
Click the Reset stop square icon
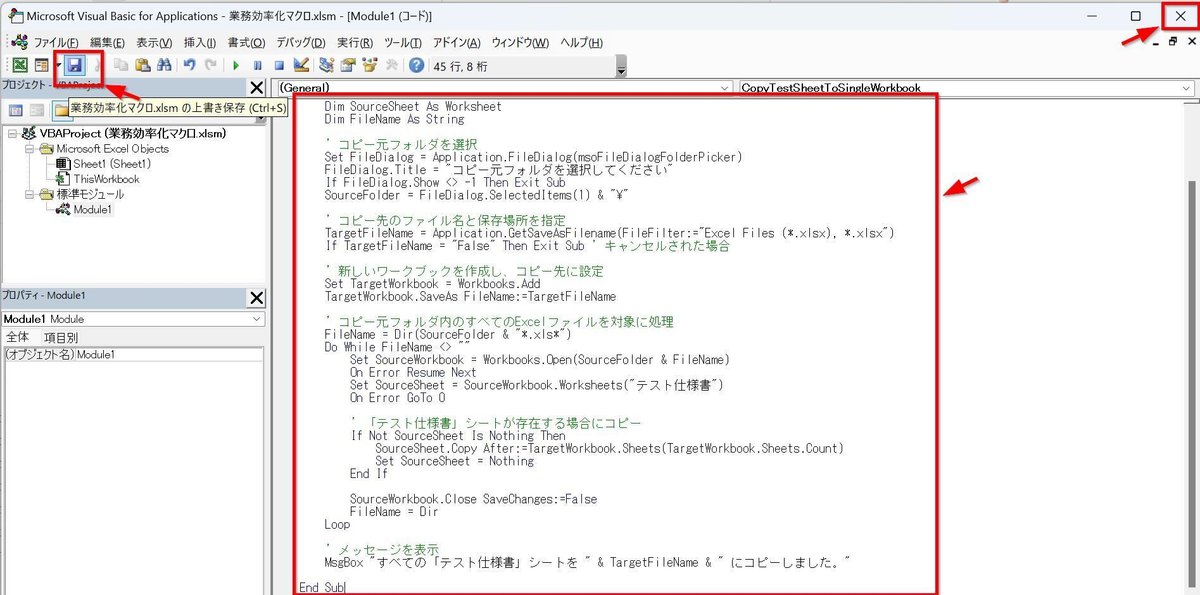[x=279, y=65]
